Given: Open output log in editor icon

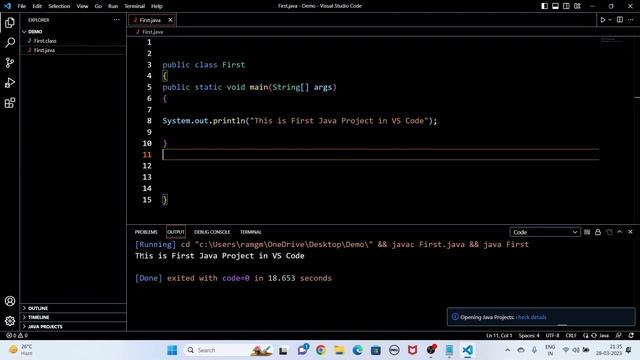Looking at the screenshot, I should coord(609,232).
